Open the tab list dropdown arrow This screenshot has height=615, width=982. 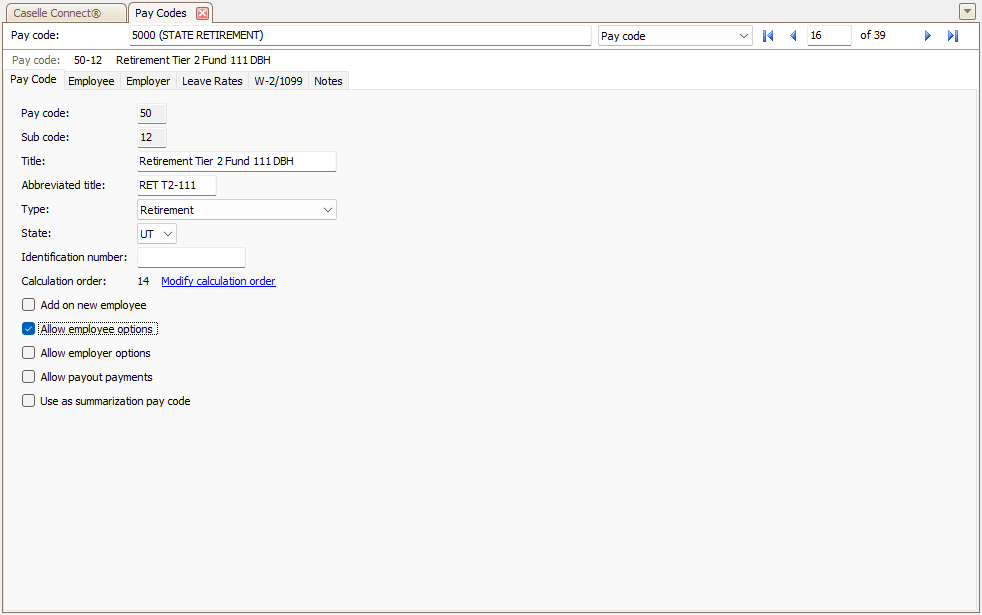(967, 12)
